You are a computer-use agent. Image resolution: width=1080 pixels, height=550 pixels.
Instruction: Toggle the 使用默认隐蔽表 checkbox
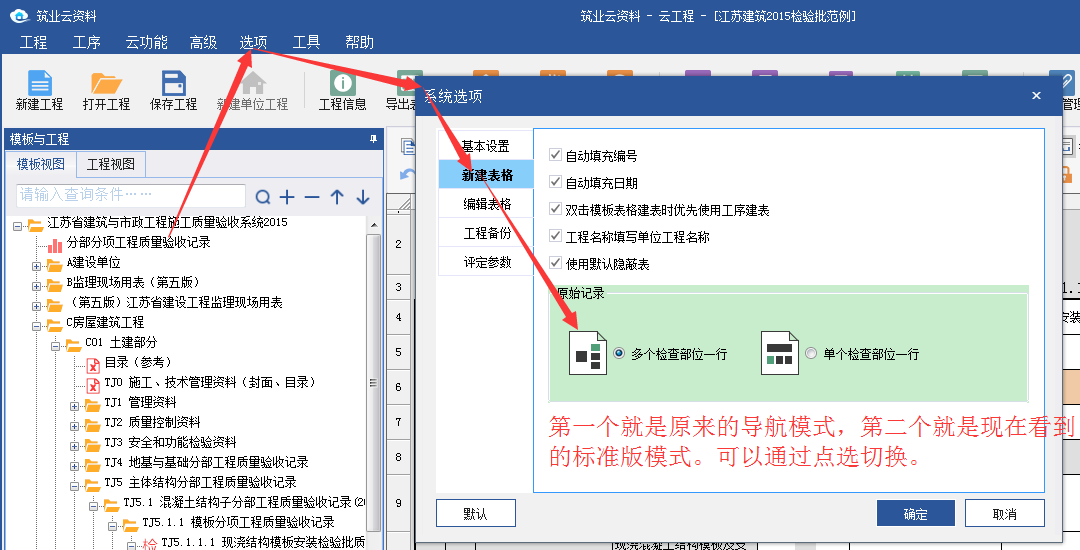(x=556, y=264)
